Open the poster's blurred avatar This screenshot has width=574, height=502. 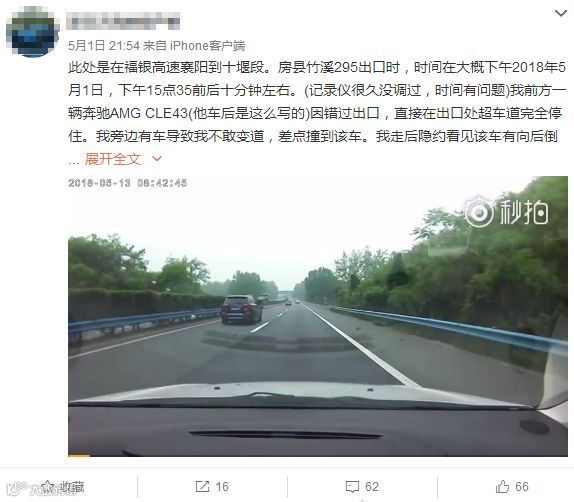tap(33, 32)
